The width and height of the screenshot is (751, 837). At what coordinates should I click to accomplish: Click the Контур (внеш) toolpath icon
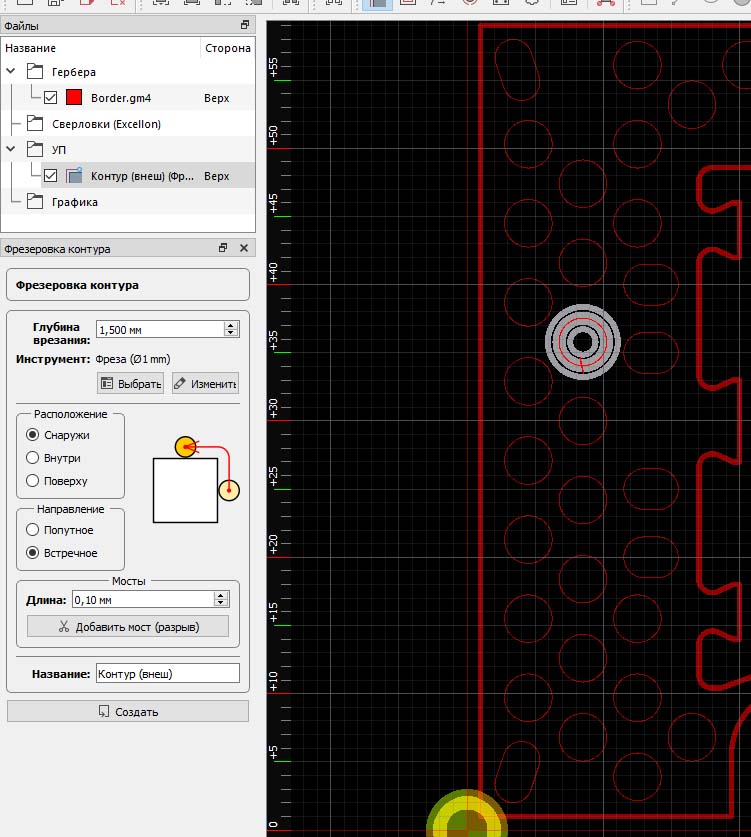74,176
